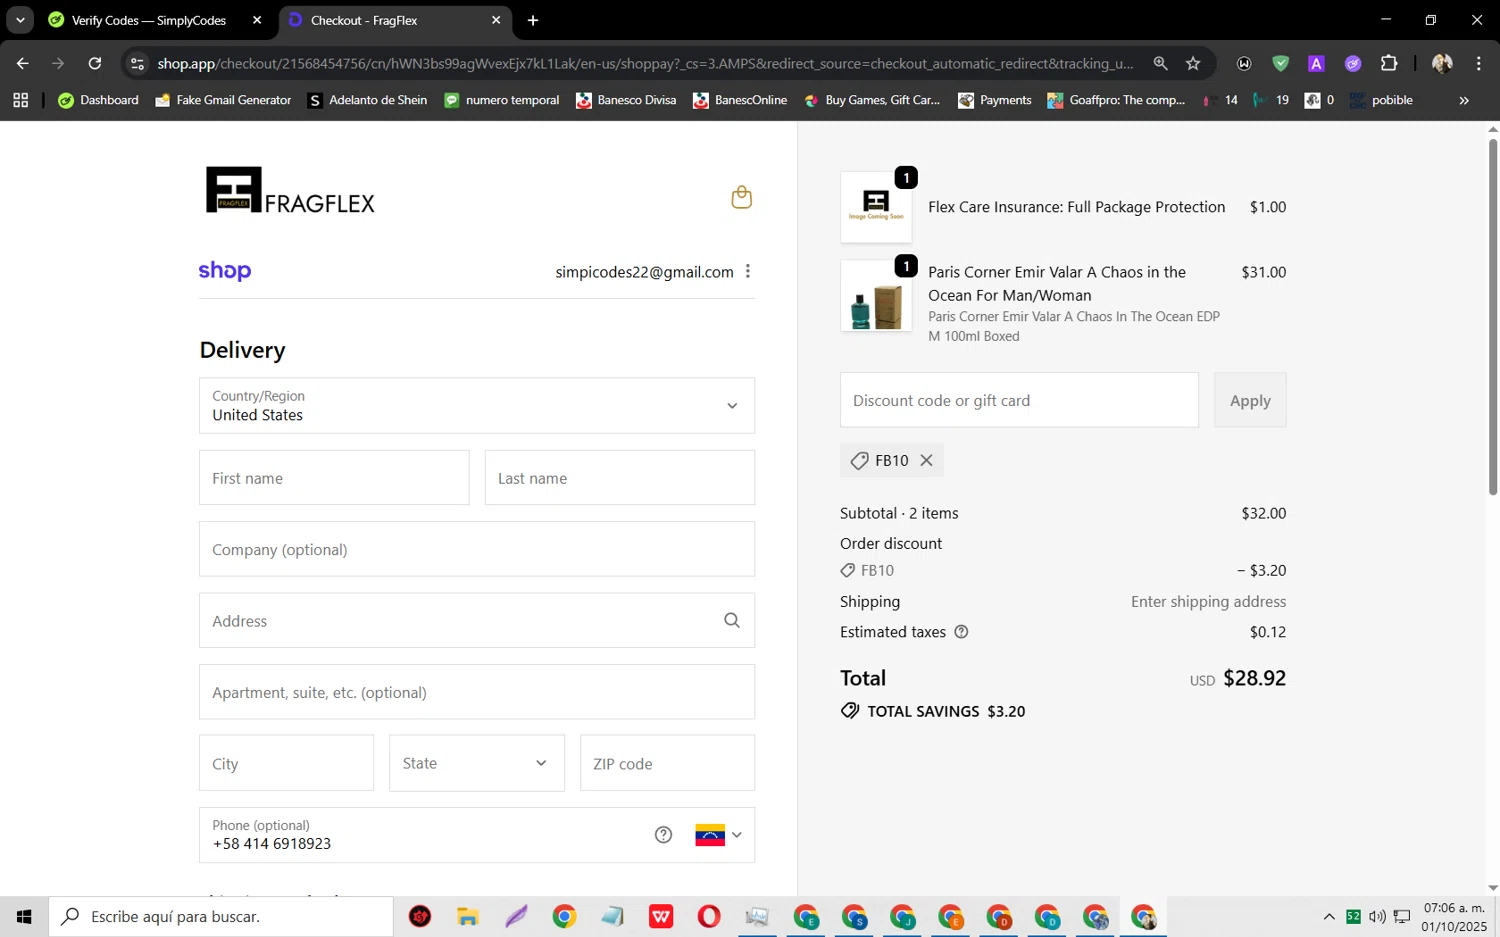Open Payments bookmark
1500x937 pixels.
995,100
